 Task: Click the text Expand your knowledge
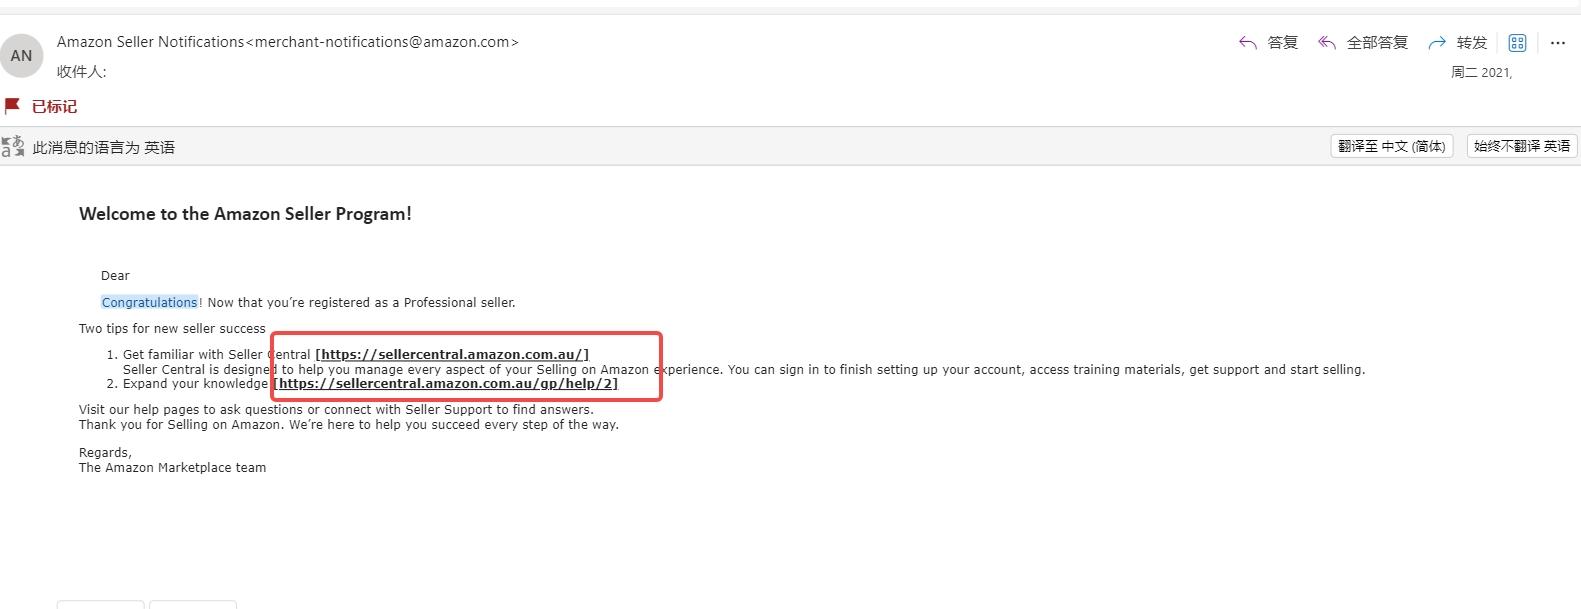click(195, 384)
